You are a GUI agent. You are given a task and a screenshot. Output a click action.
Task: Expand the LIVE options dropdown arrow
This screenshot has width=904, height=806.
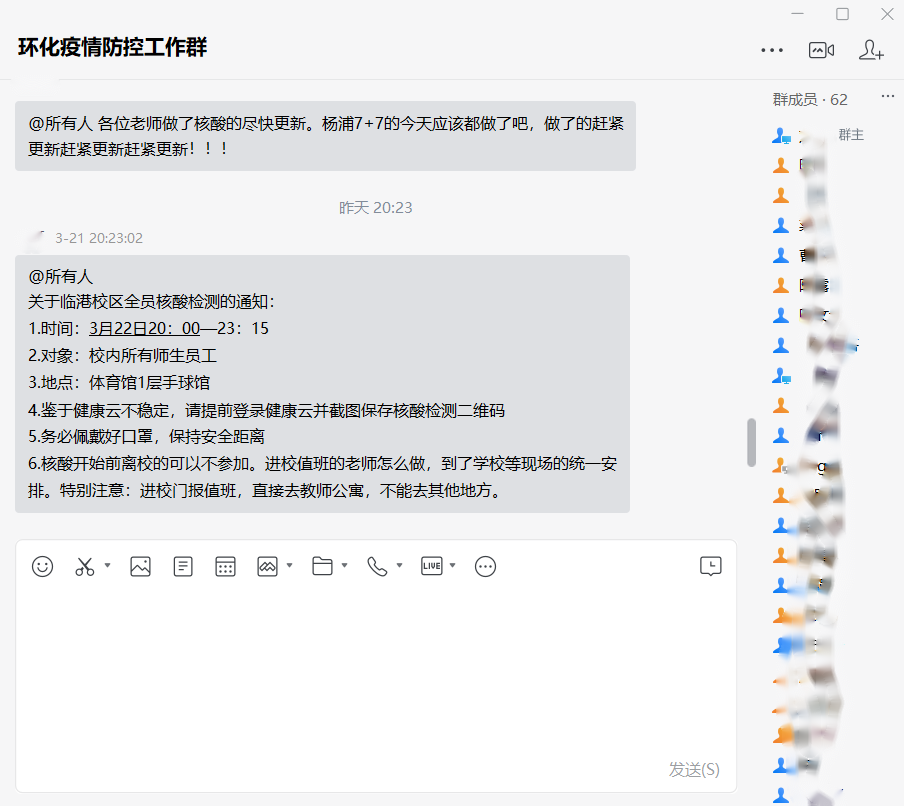coord(452,566)
